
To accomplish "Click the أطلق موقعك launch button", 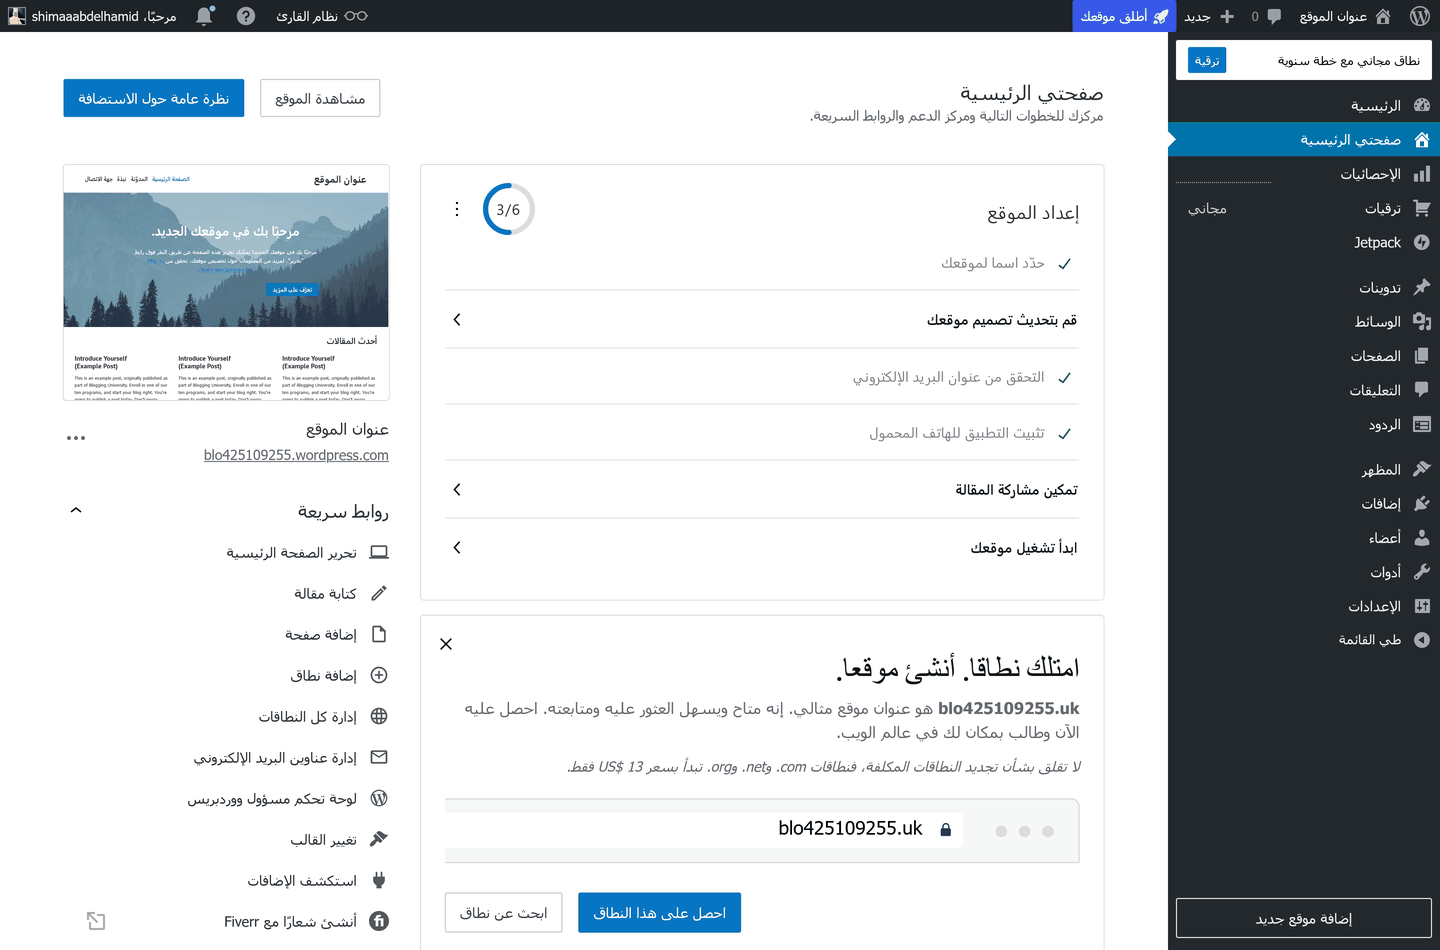I will (1123, 15).
